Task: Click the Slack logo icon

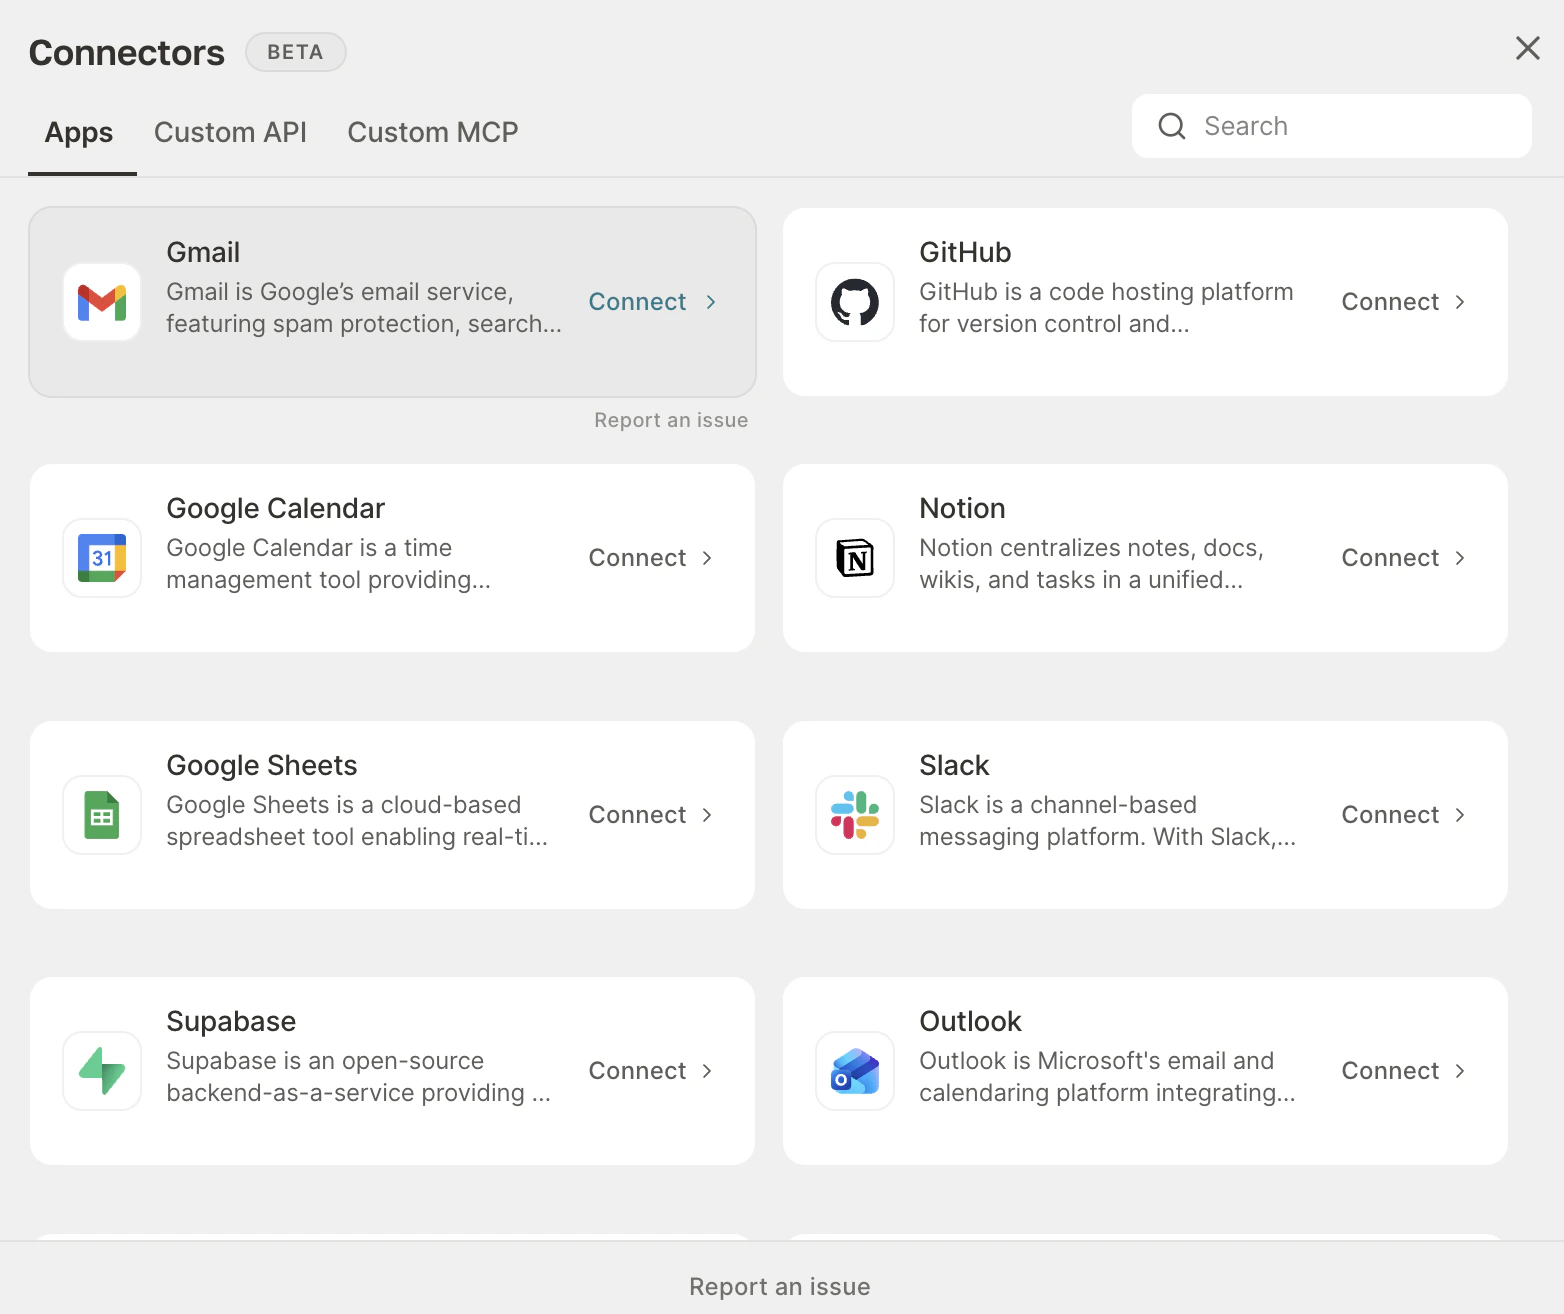Action: [855, 815]
